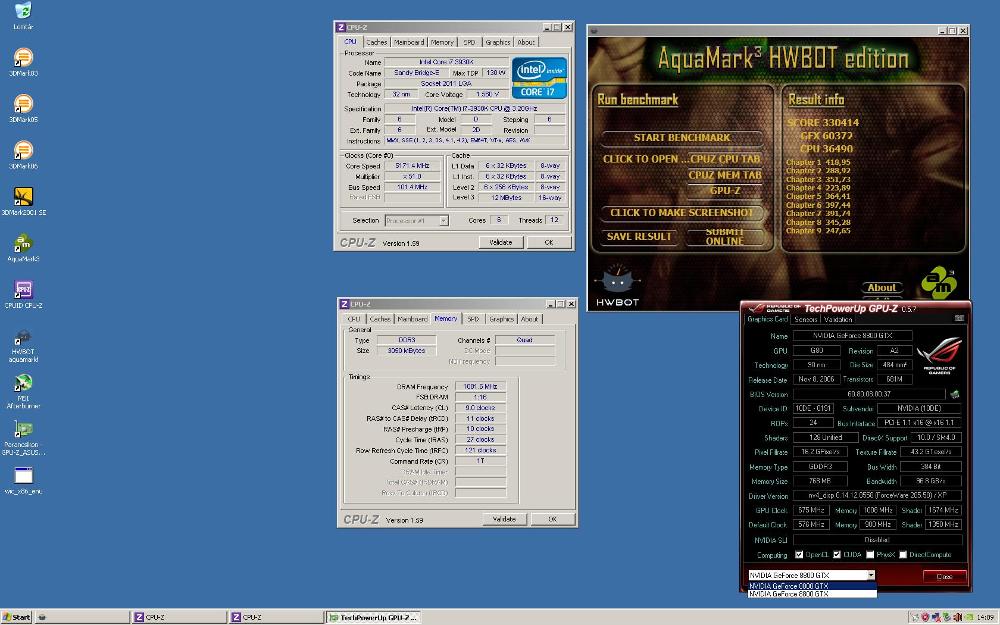Toggle the OpenCL checkbox in GPU-Z
This screenshot has width=1000, height=625.
click(x=798, y=555)
